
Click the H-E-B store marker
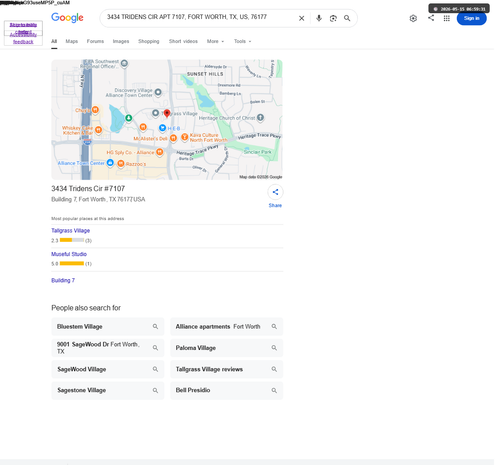tap(162, 128)
